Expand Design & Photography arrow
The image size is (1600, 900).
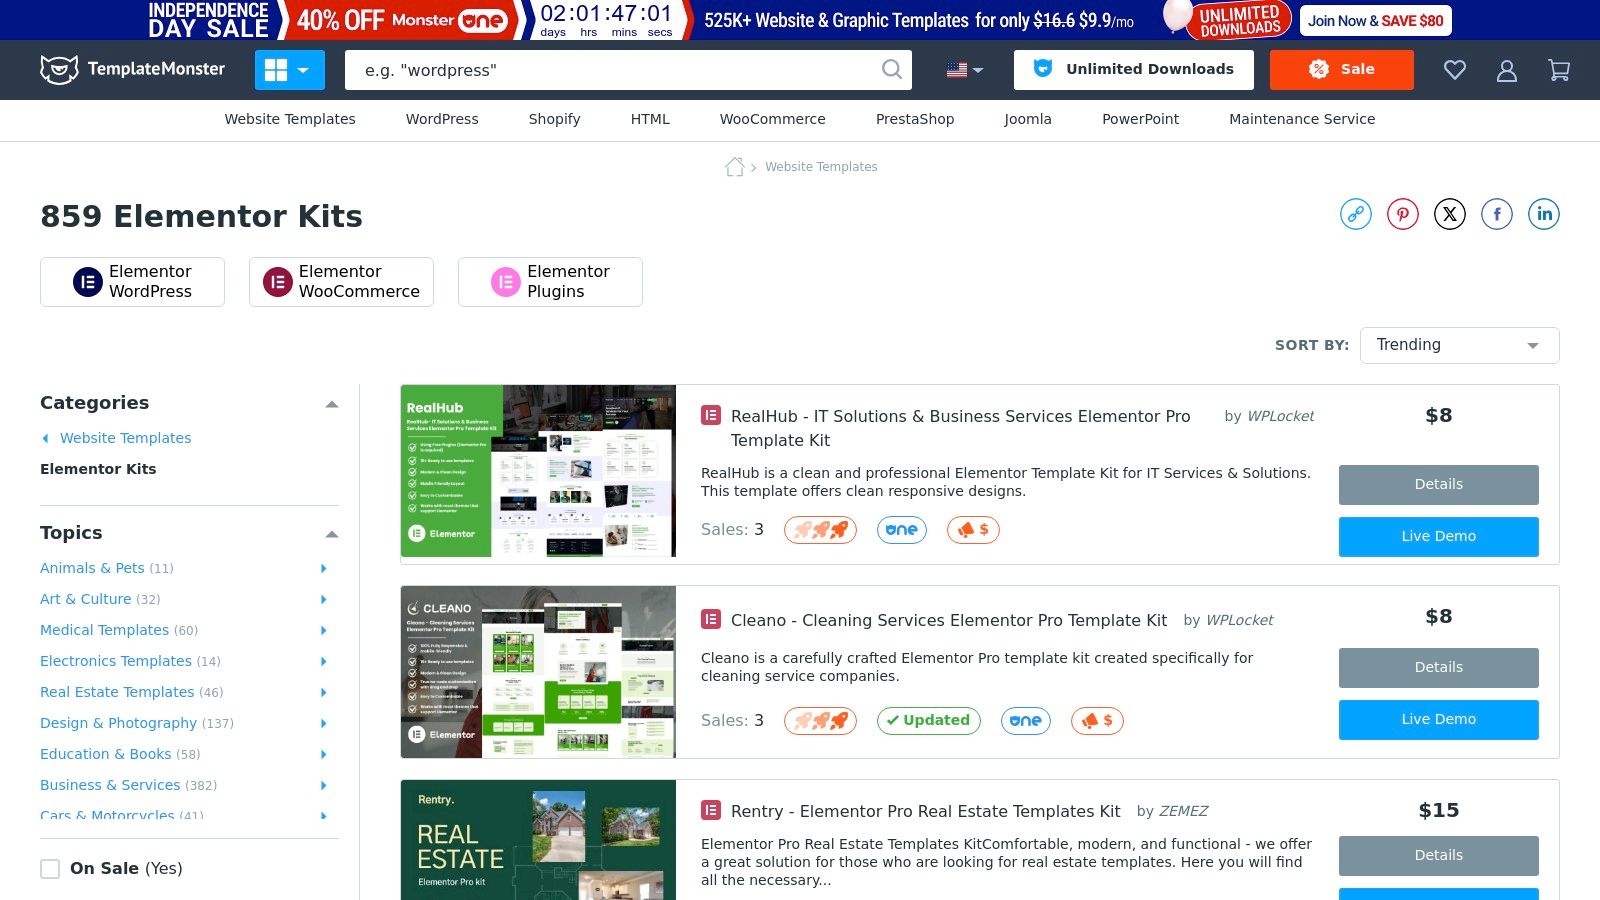(x=323, y=723)
